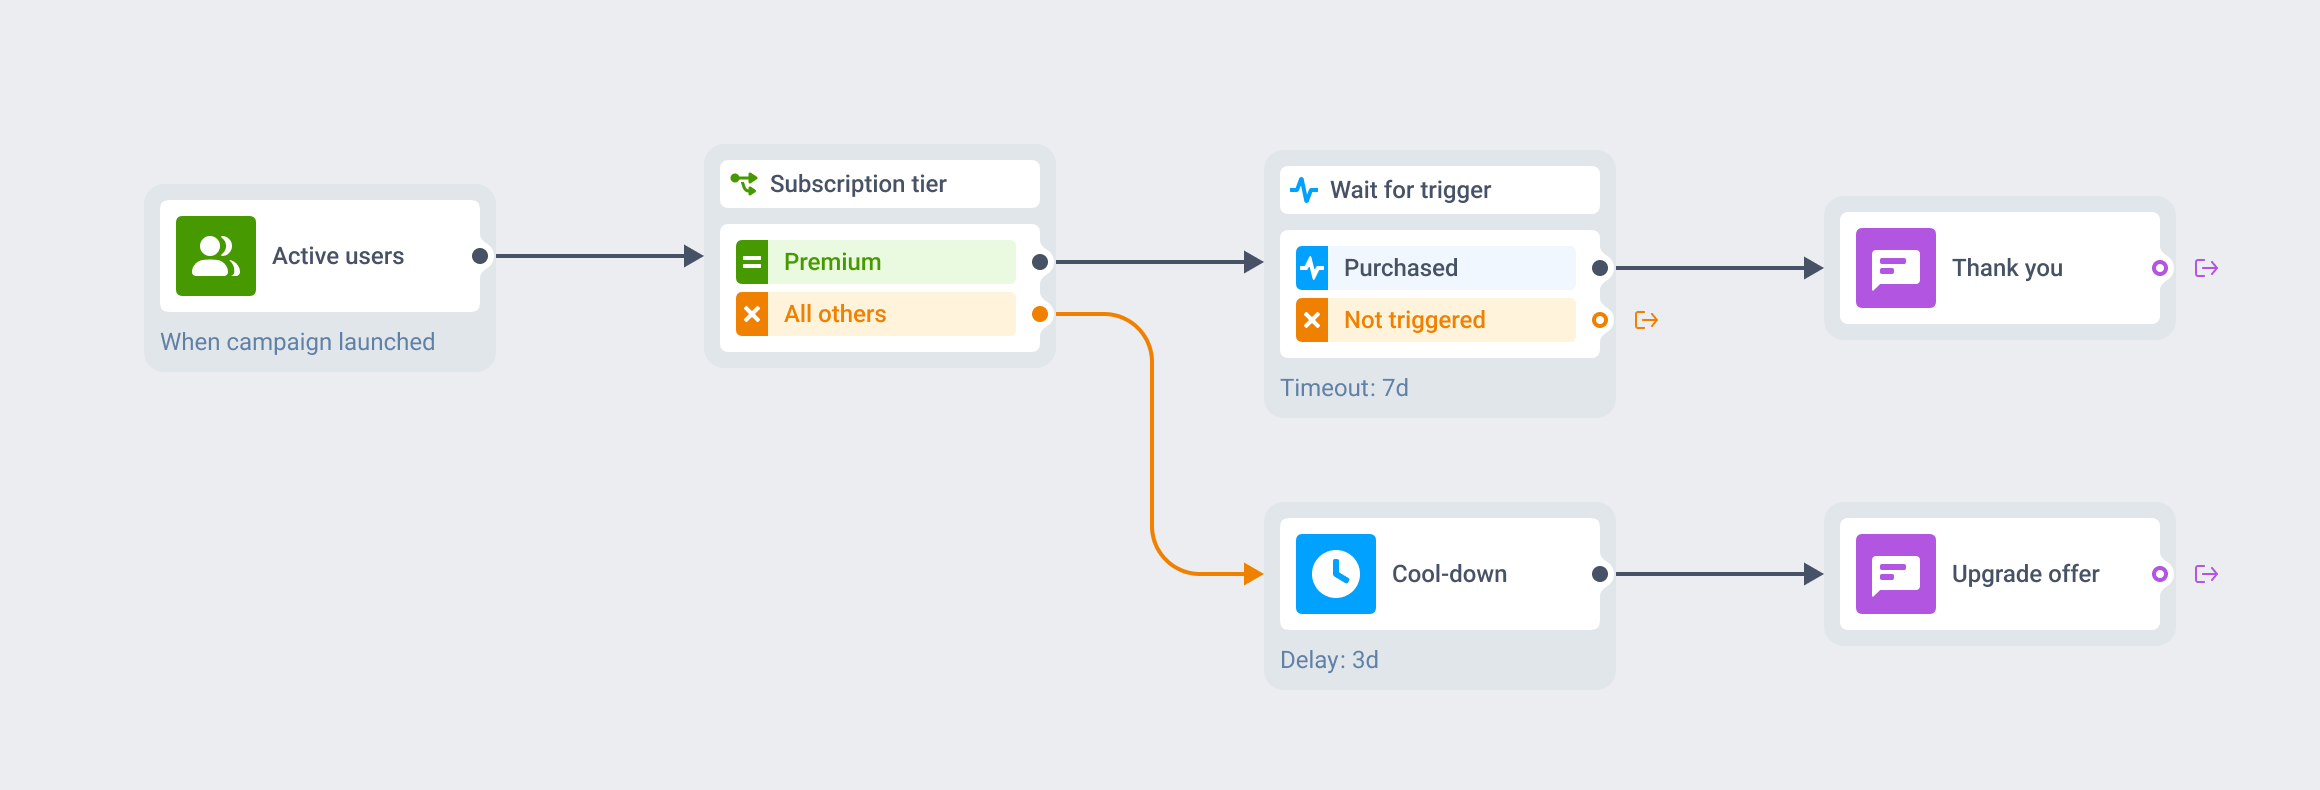Click the Subscription tier branch icon
The image size is (2320, 790).
(x=743, y=184)
